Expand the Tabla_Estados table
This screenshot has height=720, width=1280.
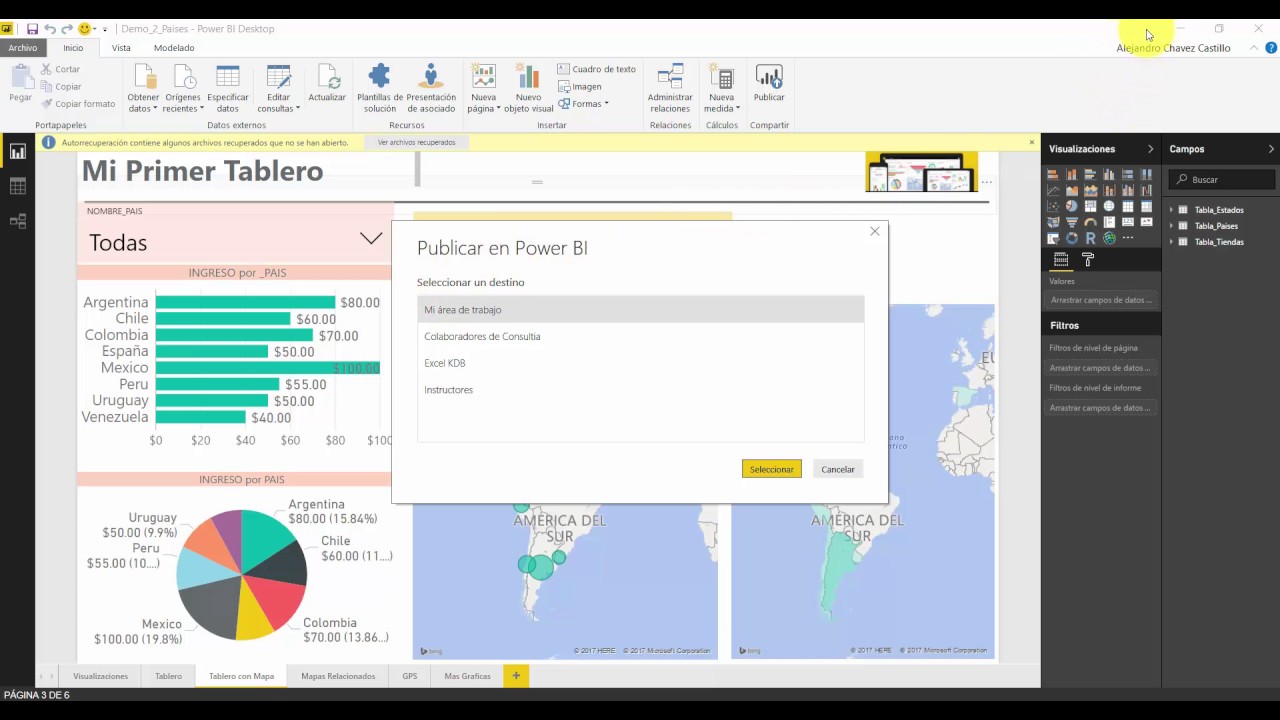[x=1172, y=210]
